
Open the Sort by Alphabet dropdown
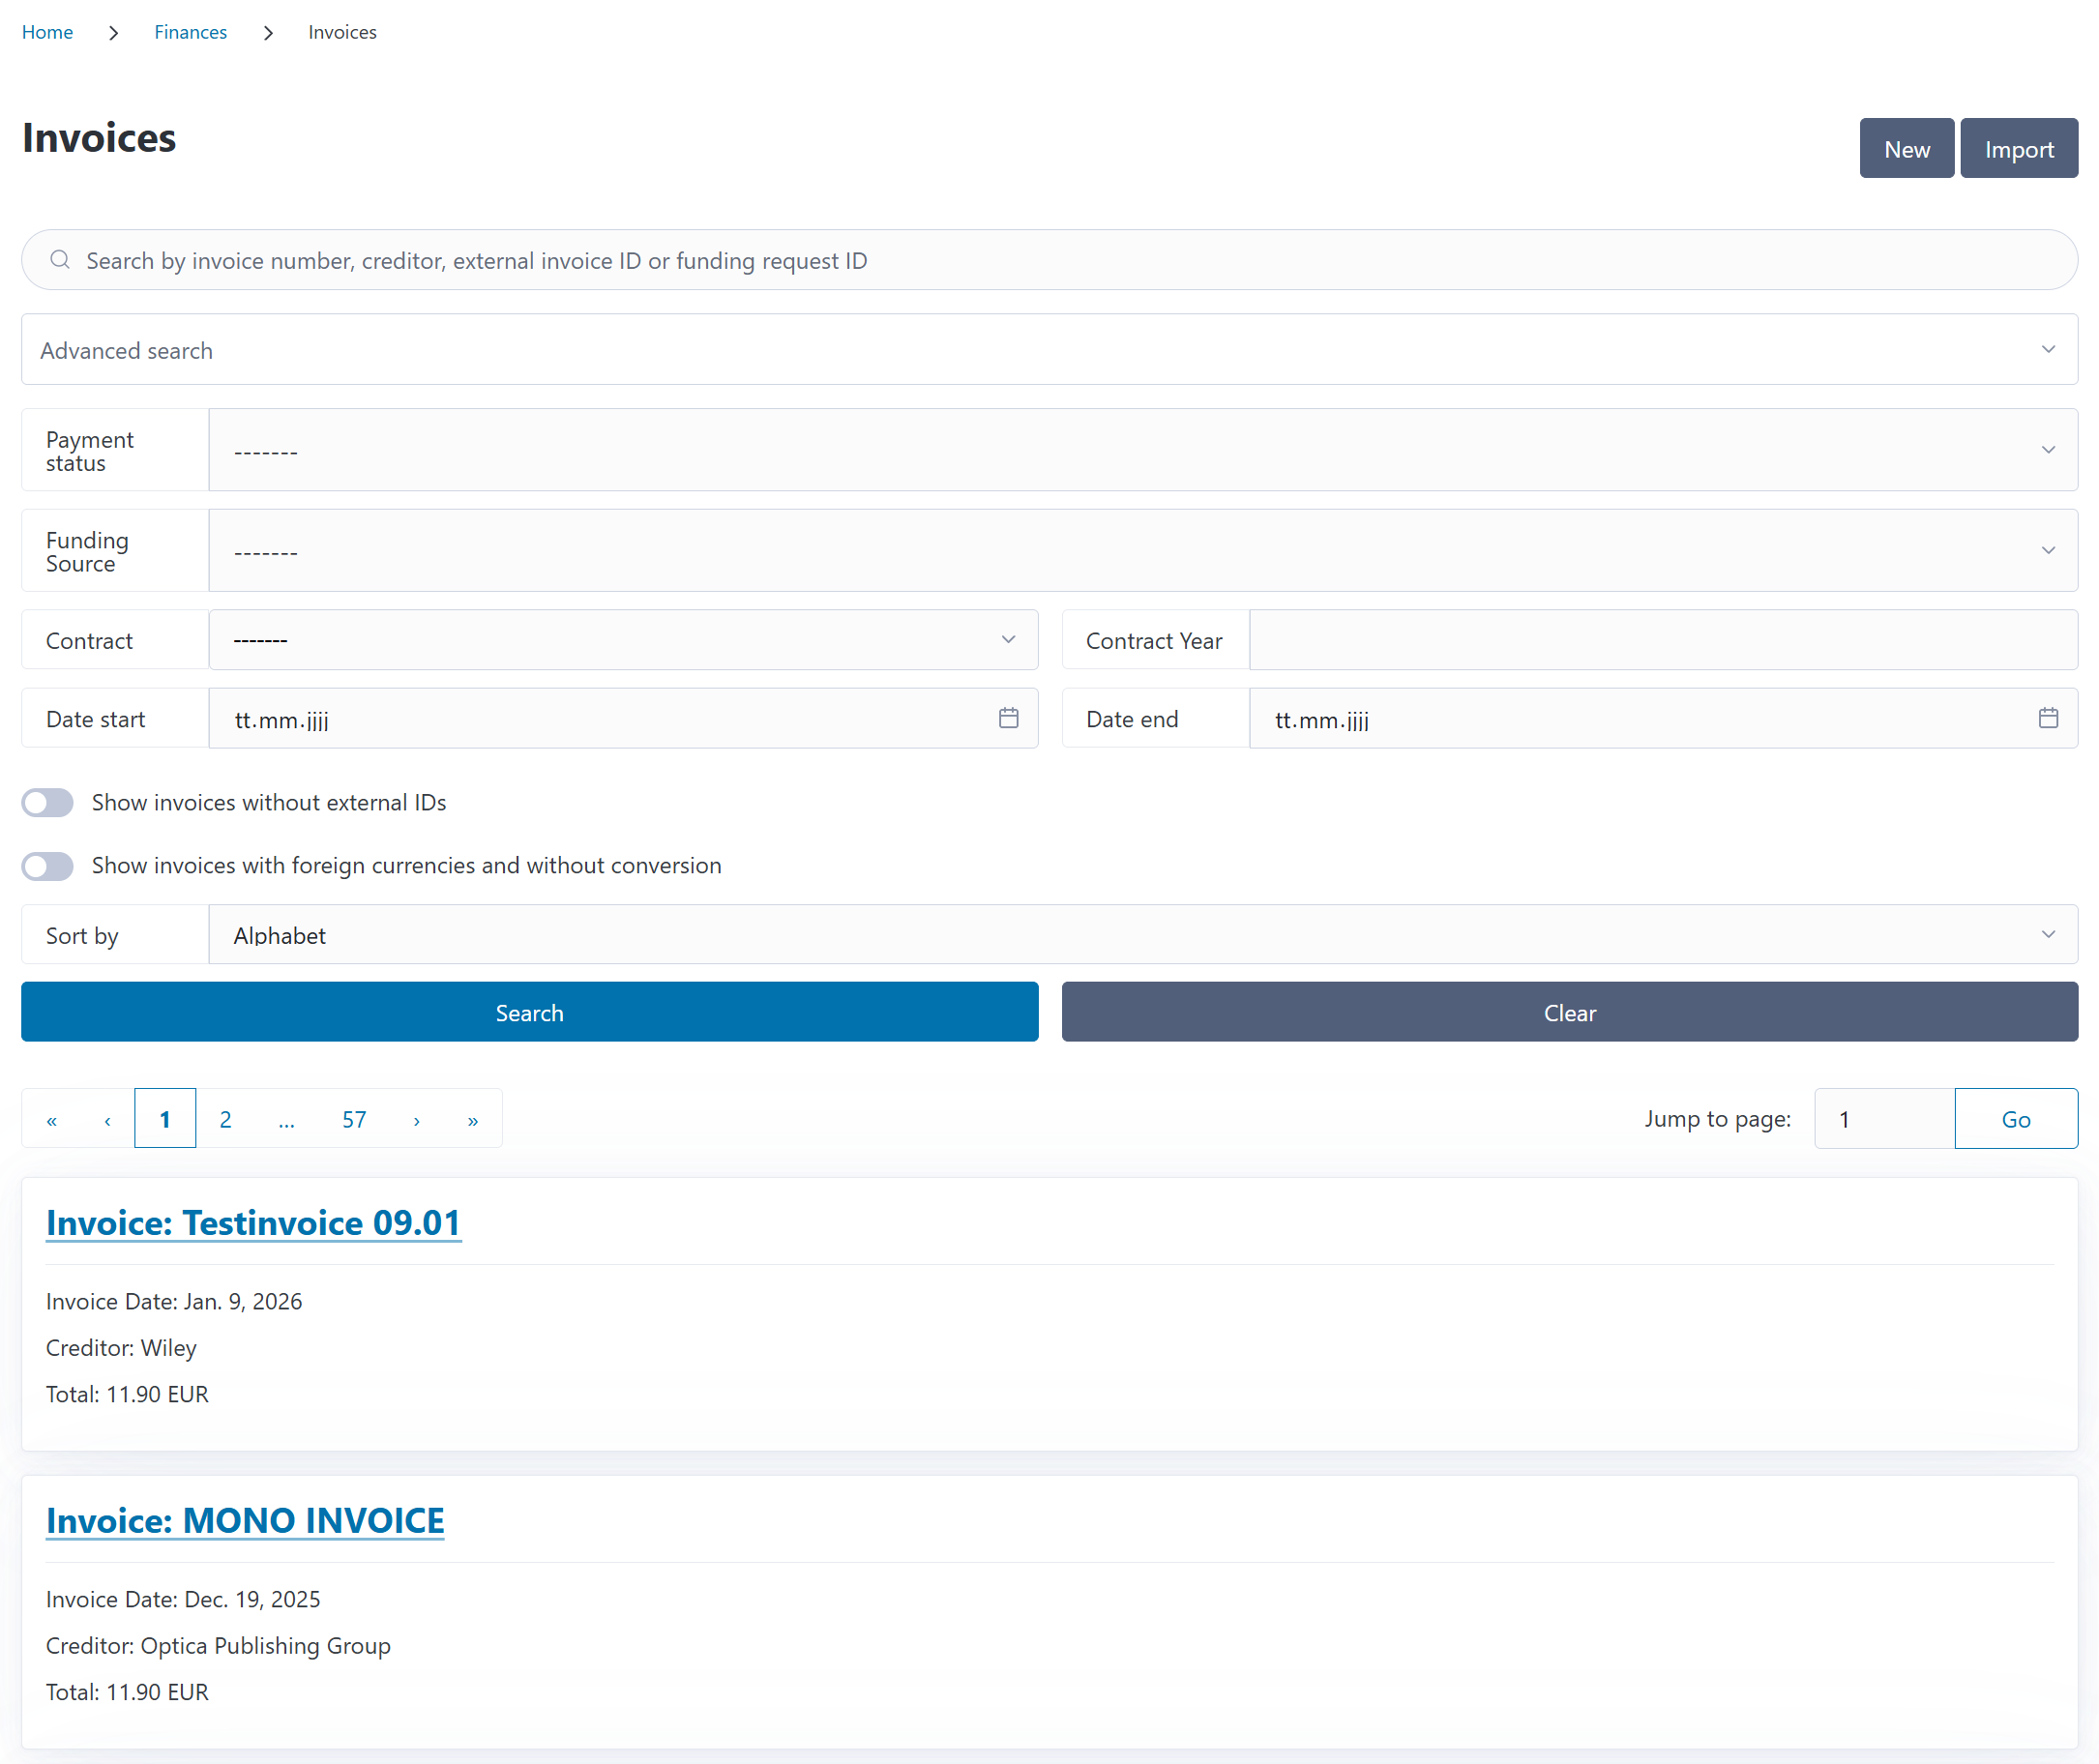[1142, 934]
